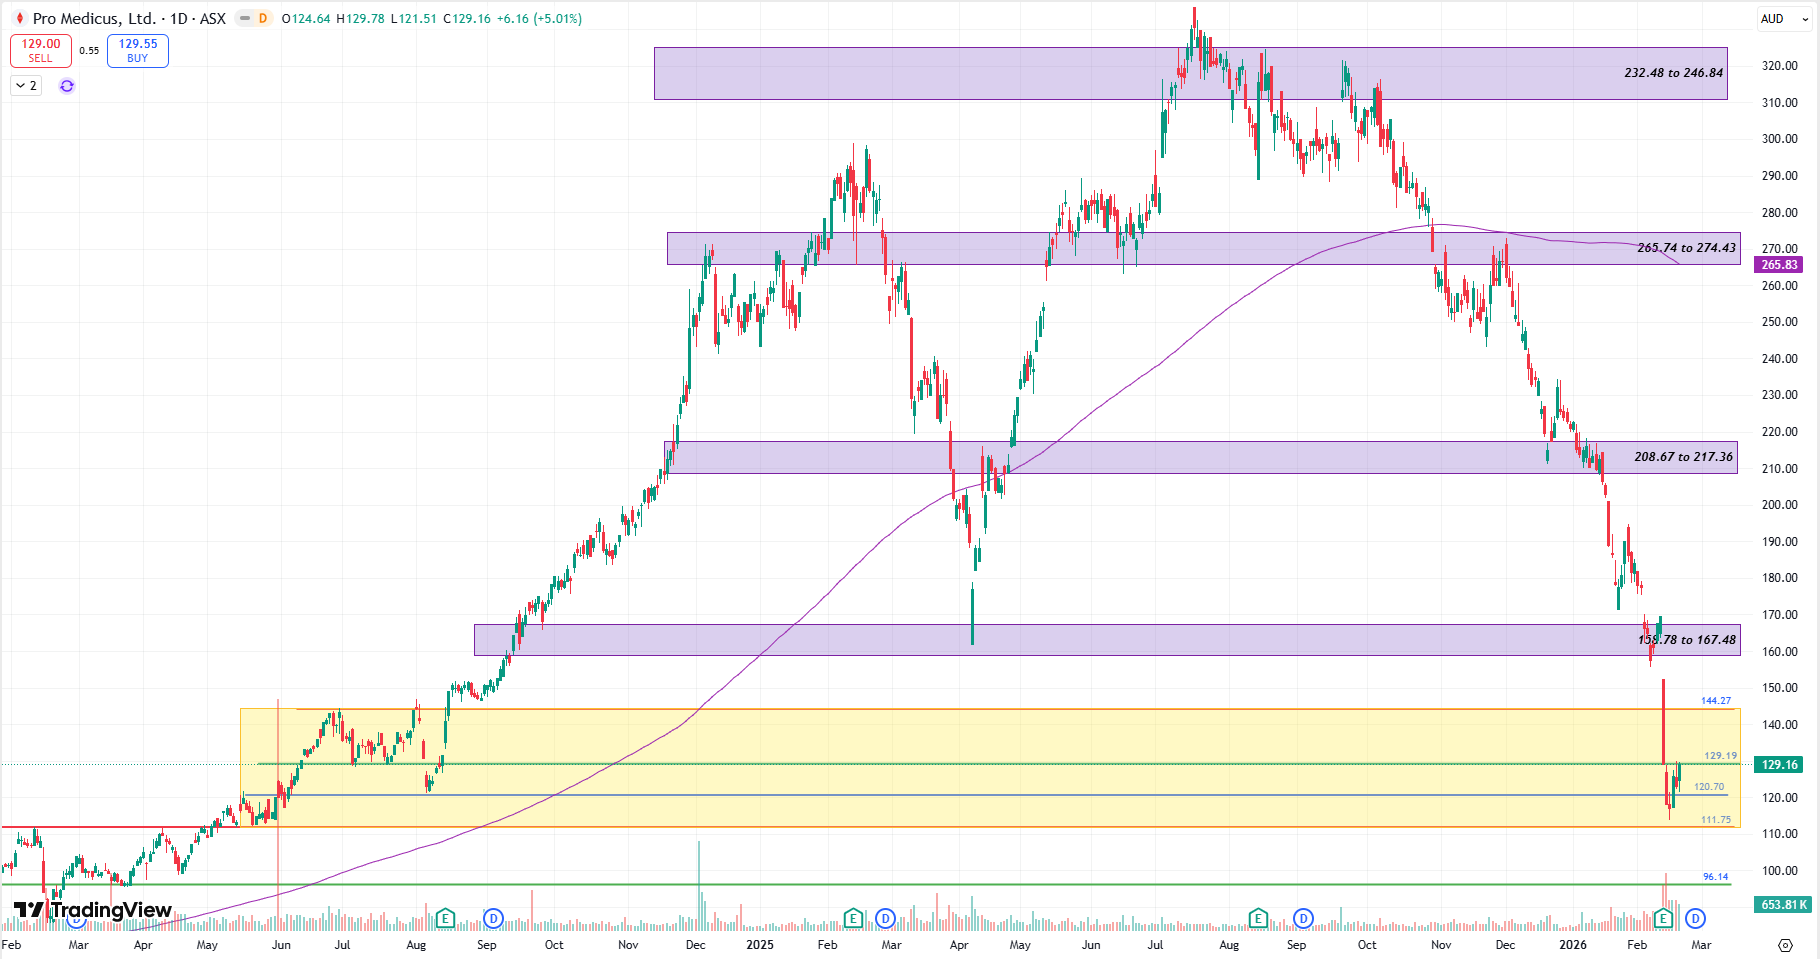Click the 265.83 moving average price label
Image resolution: width=1820 pixels, height=959 pixels.
1779,265
